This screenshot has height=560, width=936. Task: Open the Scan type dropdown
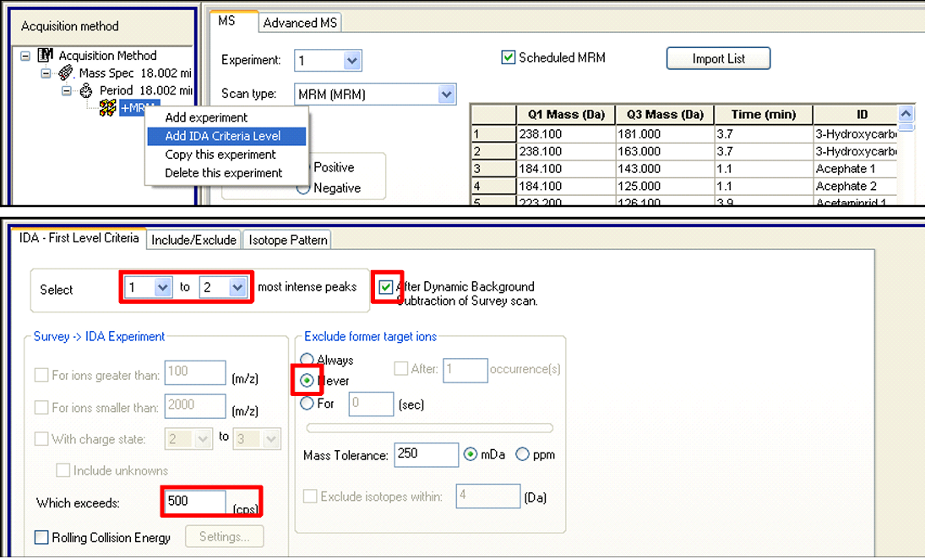pos(446,94)
